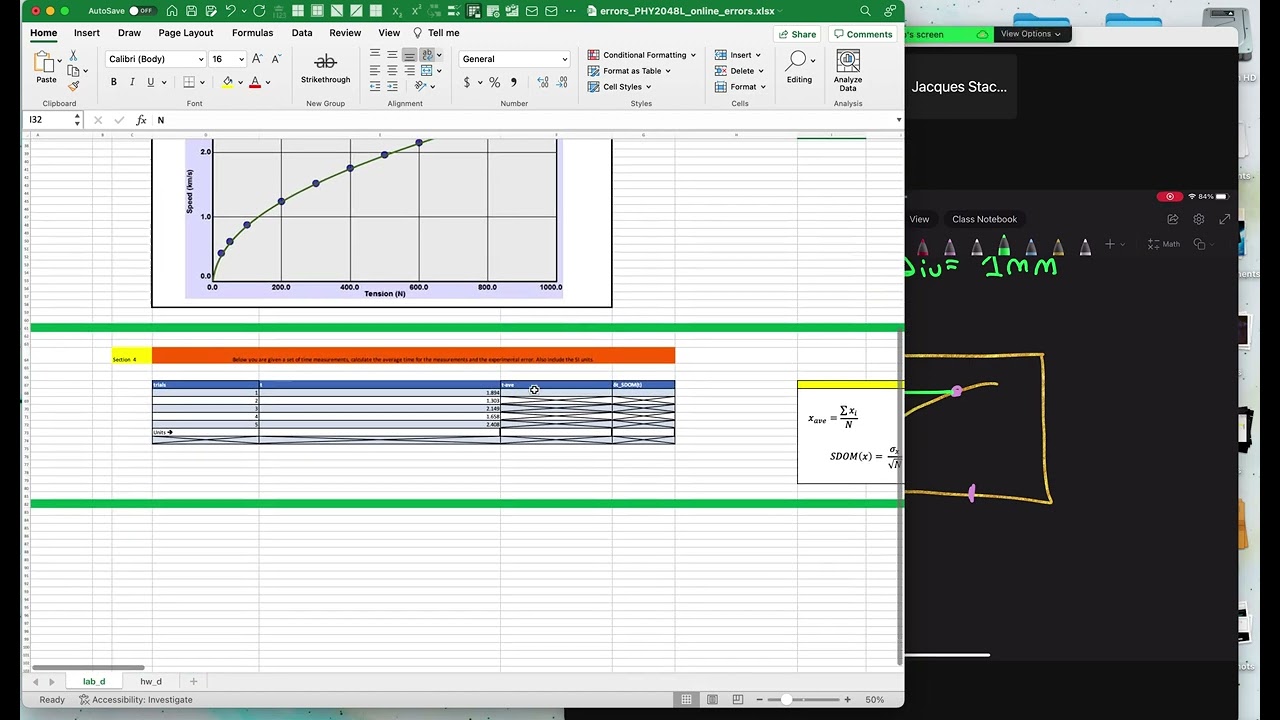The width and height of the screenshot is (1280, 720).
Task: Open the Home icon in title bar
Action: click(x=172, y=11)
